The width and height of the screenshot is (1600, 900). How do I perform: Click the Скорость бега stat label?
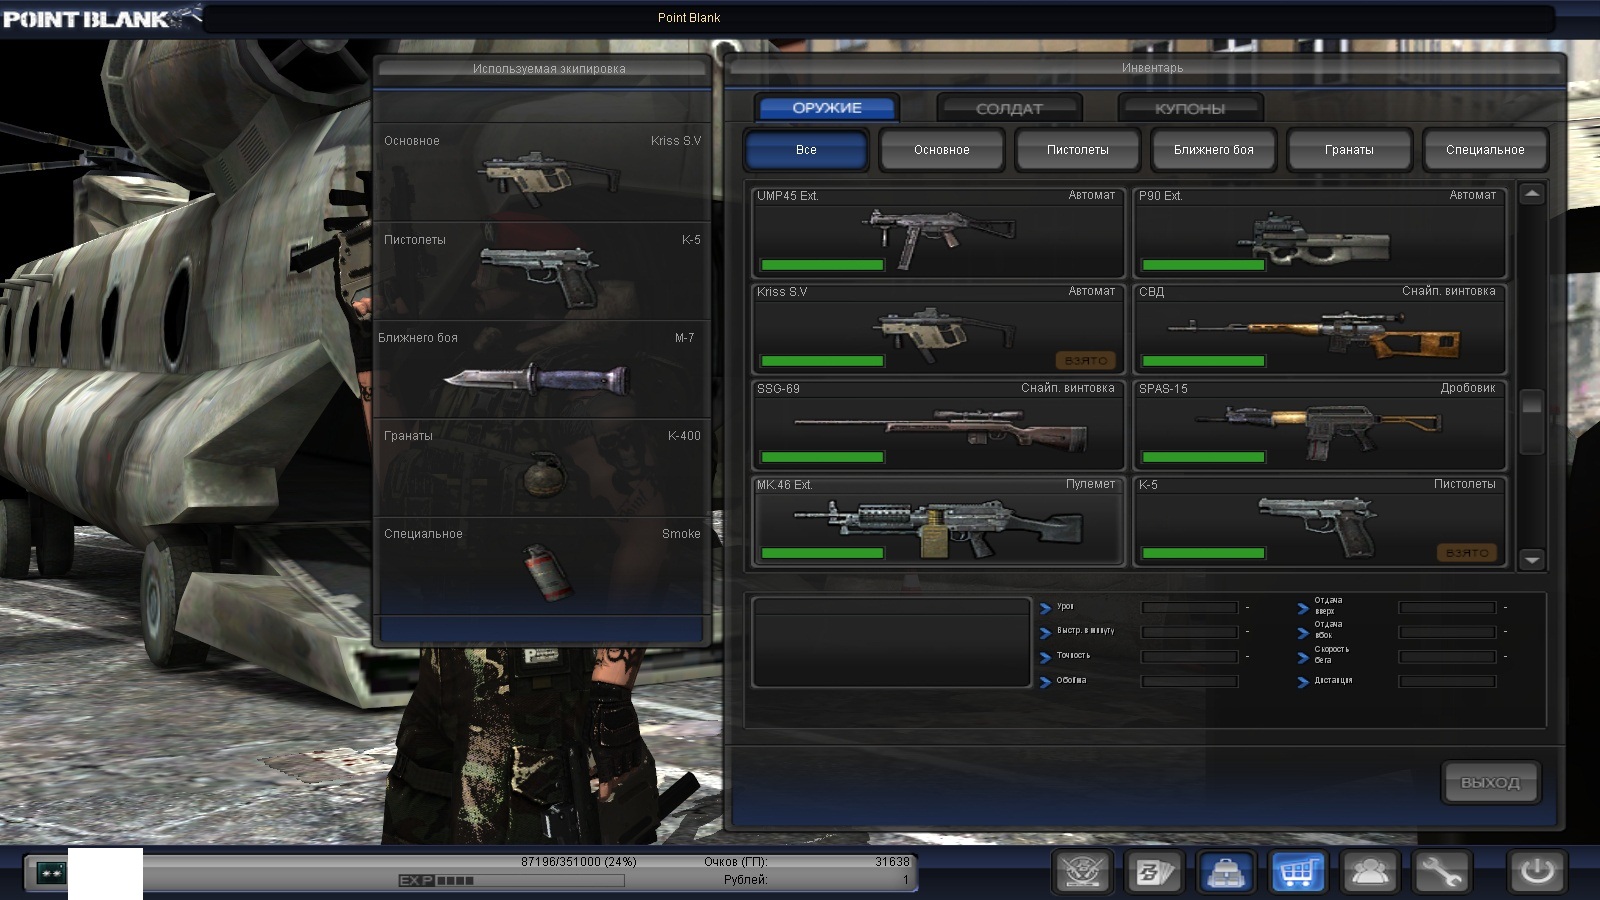click(1332, 655)
